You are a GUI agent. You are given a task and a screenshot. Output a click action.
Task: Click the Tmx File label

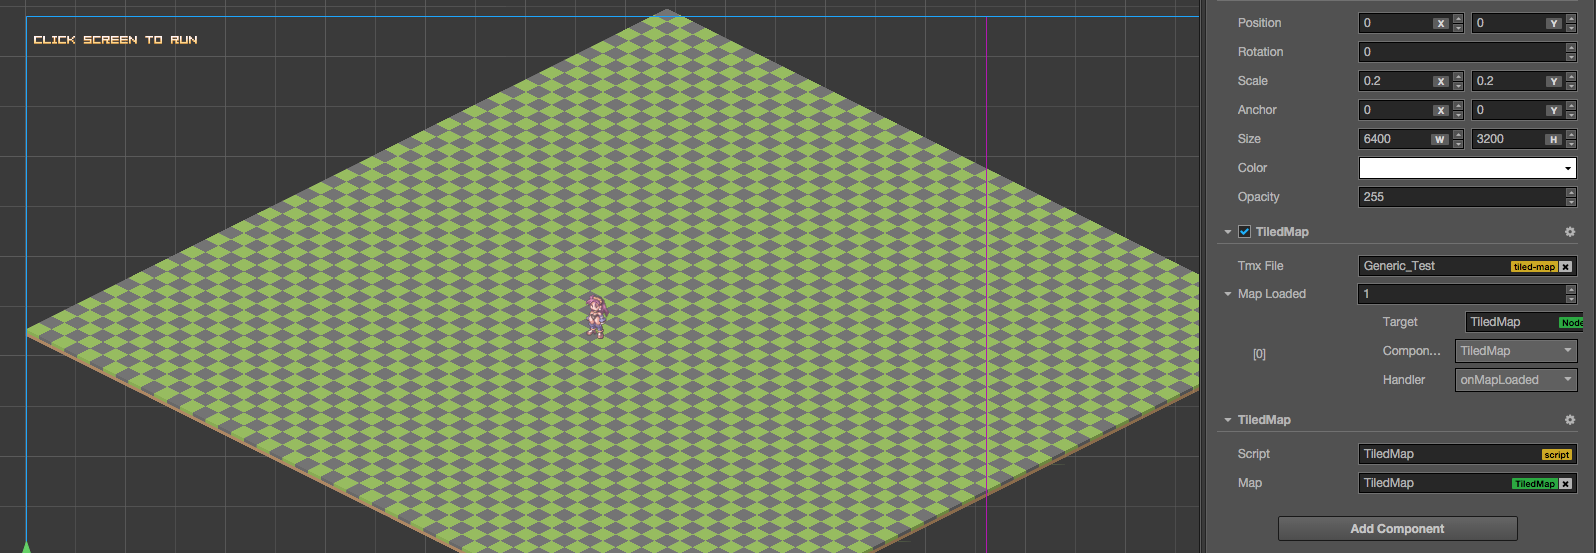(x=1260, y=266)
